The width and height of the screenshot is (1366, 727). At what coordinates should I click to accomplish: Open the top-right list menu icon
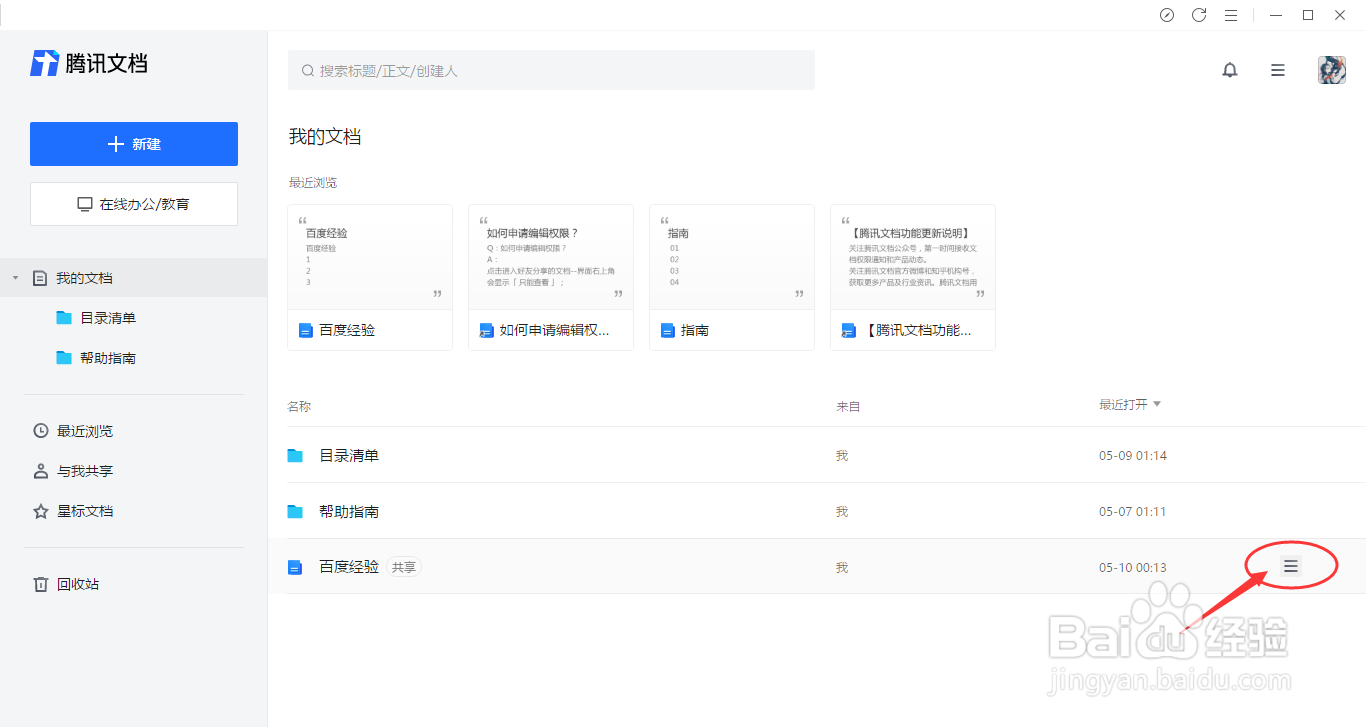tap(1277, 69)
